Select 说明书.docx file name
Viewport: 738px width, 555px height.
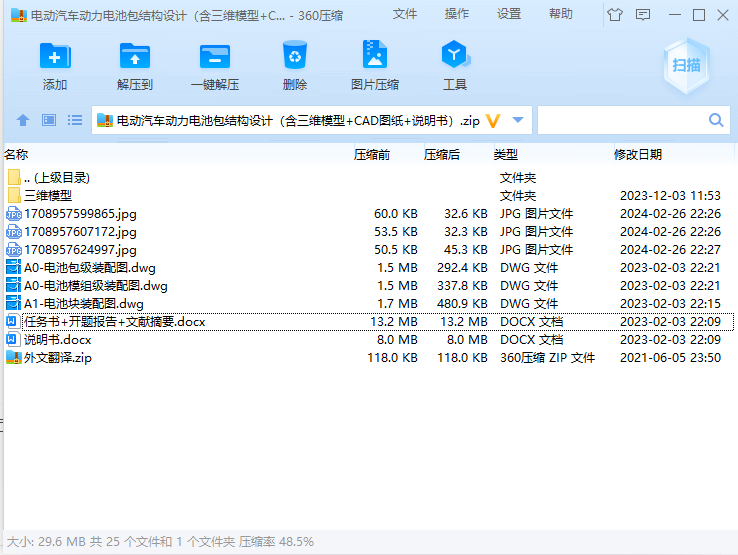tap(57, 339)
